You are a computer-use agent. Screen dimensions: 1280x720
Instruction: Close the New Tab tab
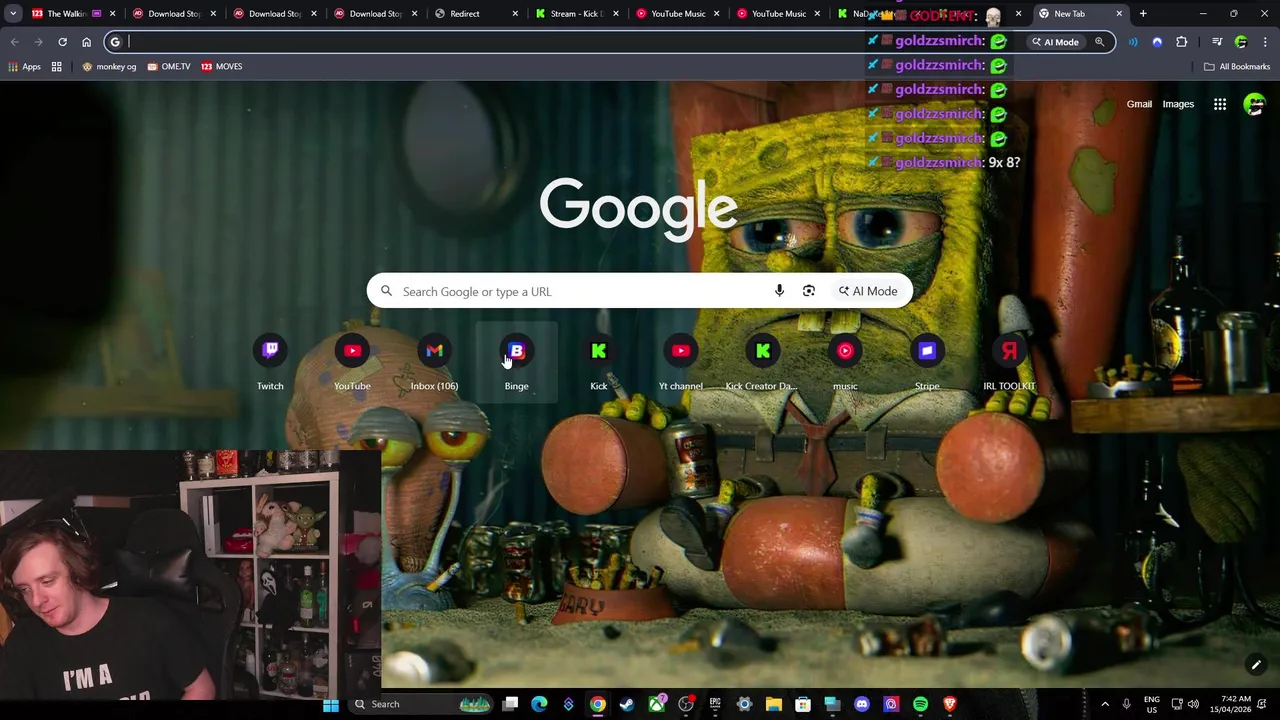1119,14
